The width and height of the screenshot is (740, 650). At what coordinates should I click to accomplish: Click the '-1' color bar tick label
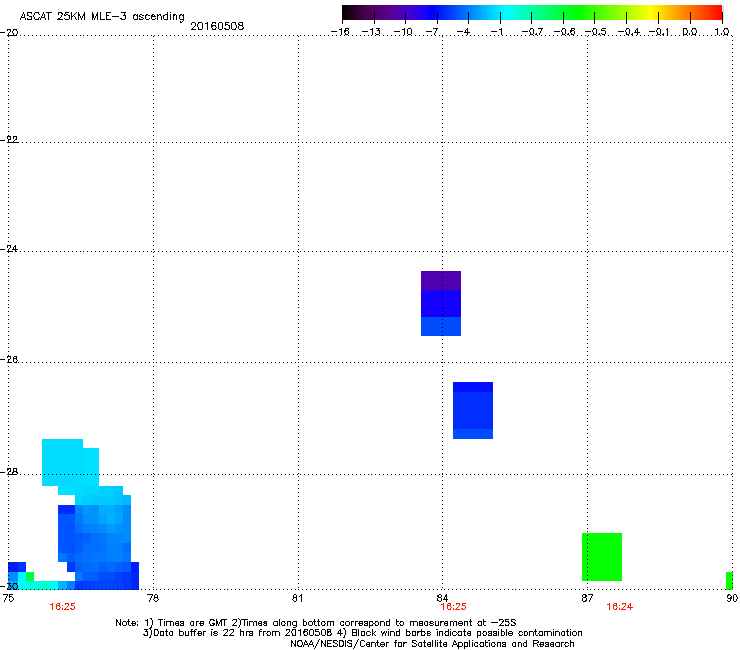tap(497, 32)
